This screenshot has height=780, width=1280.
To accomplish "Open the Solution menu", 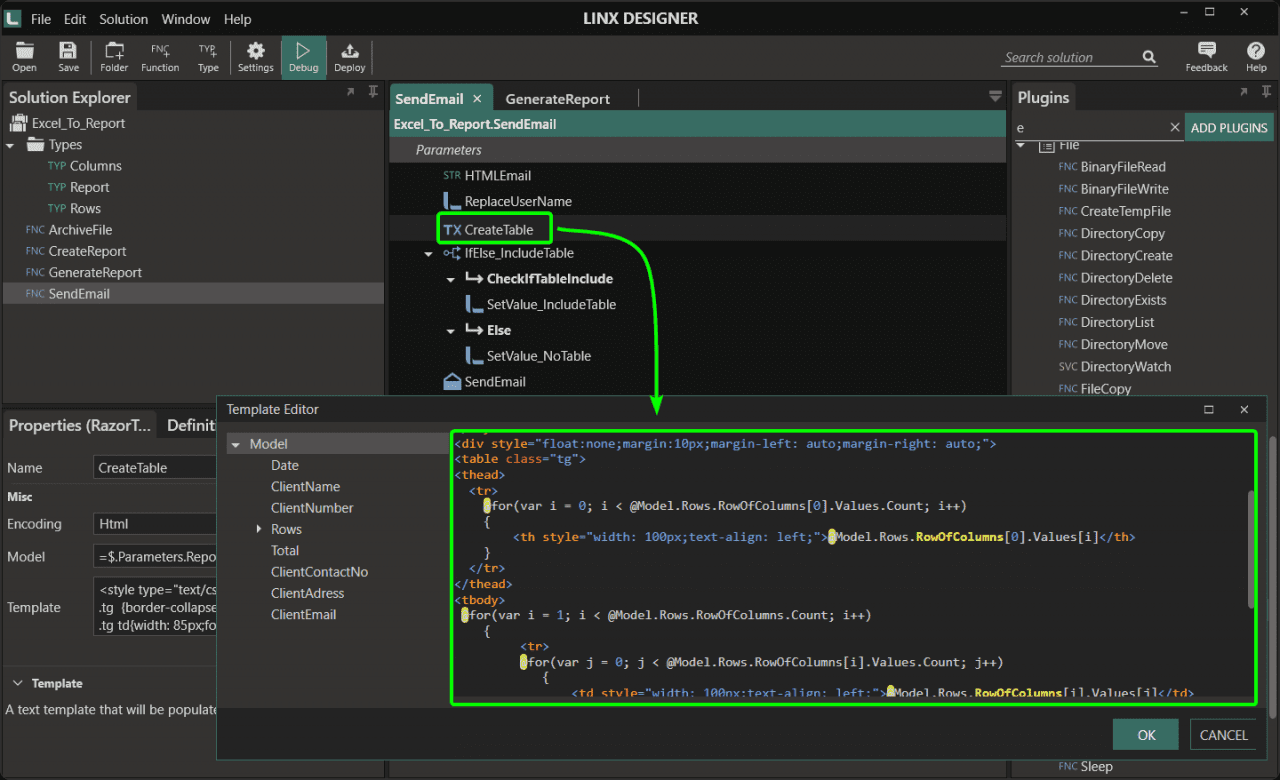I will click(123, 18).
